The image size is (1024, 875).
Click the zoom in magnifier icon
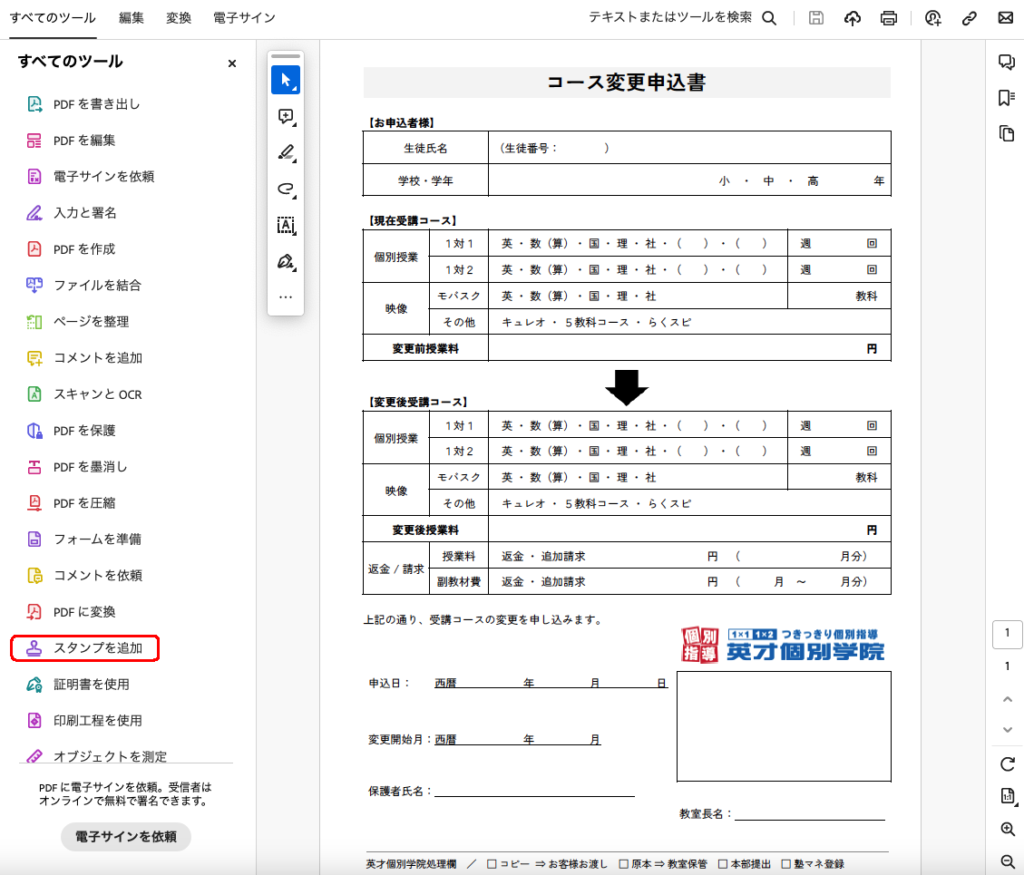pos(1007,829)
